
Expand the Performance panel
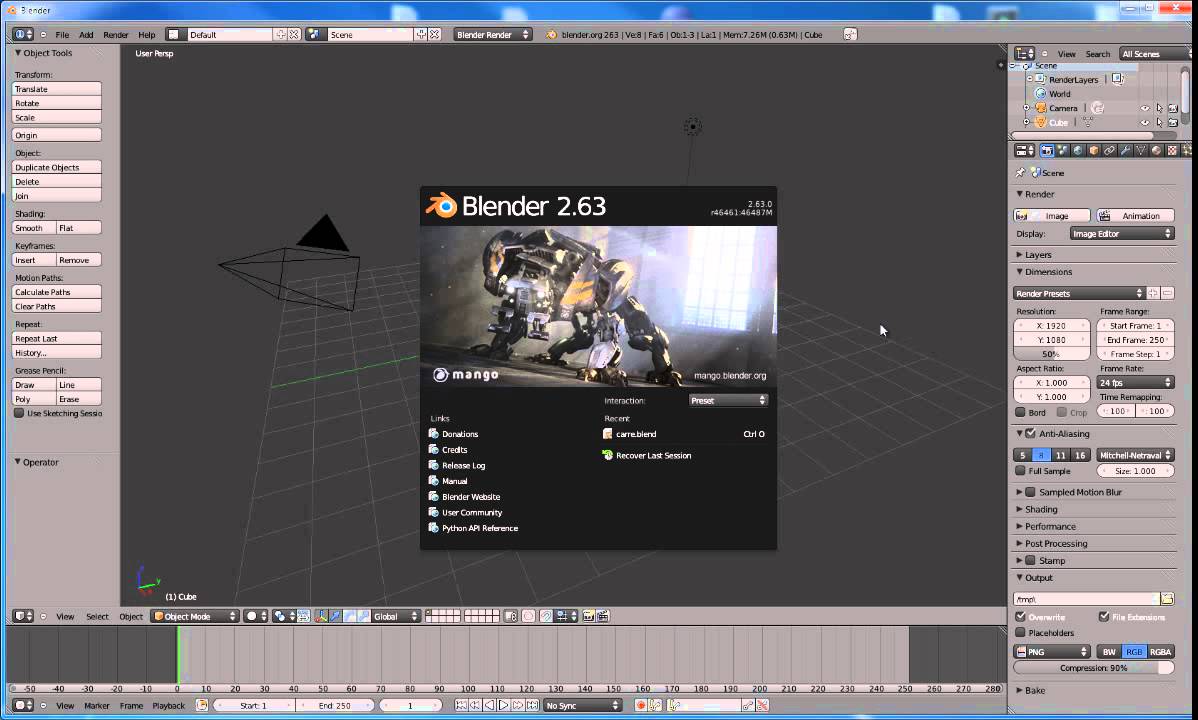pyautogui.click(x=1049, y=527)
